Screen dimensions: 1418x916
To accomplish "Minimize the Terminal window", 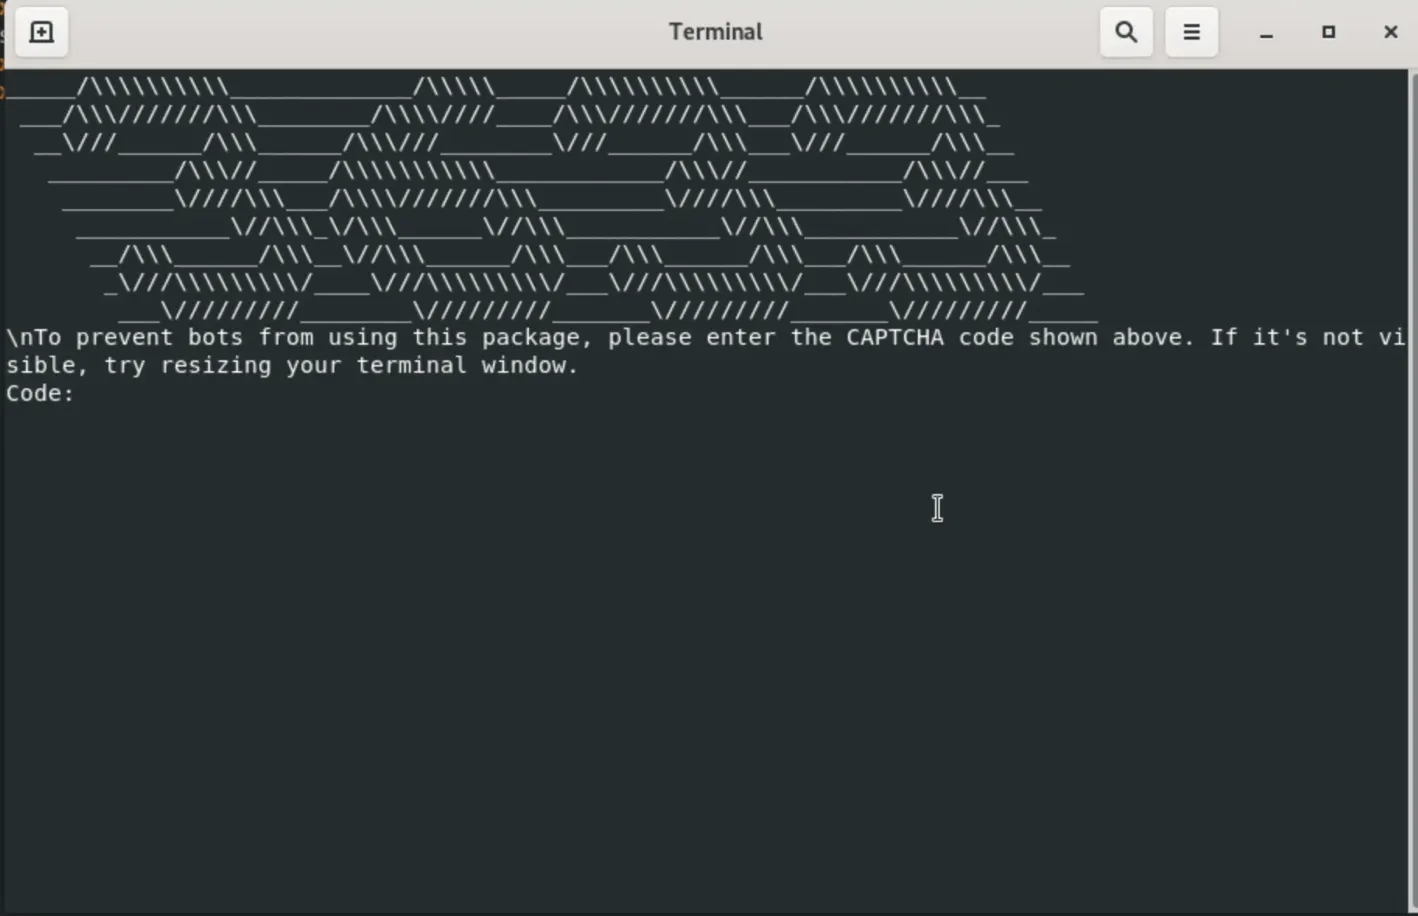I will [1266, 31].
